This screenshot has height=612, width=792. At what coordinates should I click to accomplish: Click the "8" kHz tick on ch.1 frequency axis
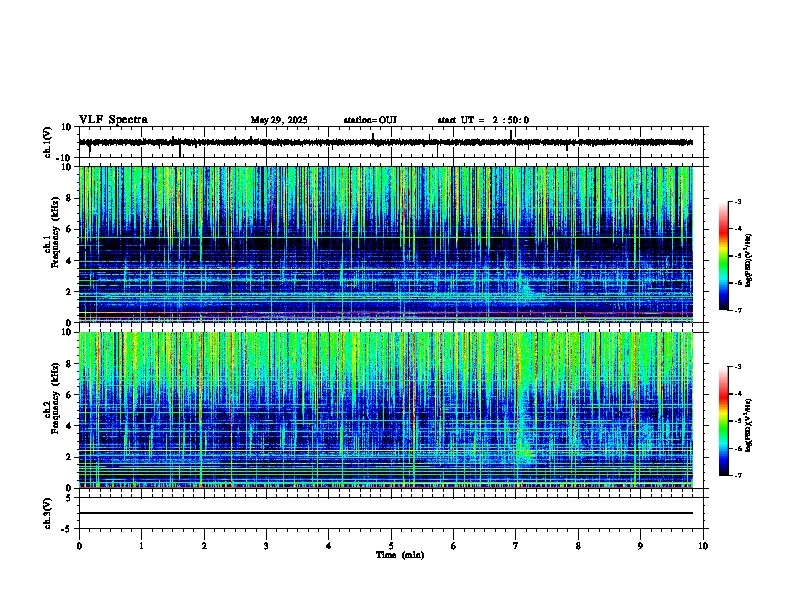point(70,198)
